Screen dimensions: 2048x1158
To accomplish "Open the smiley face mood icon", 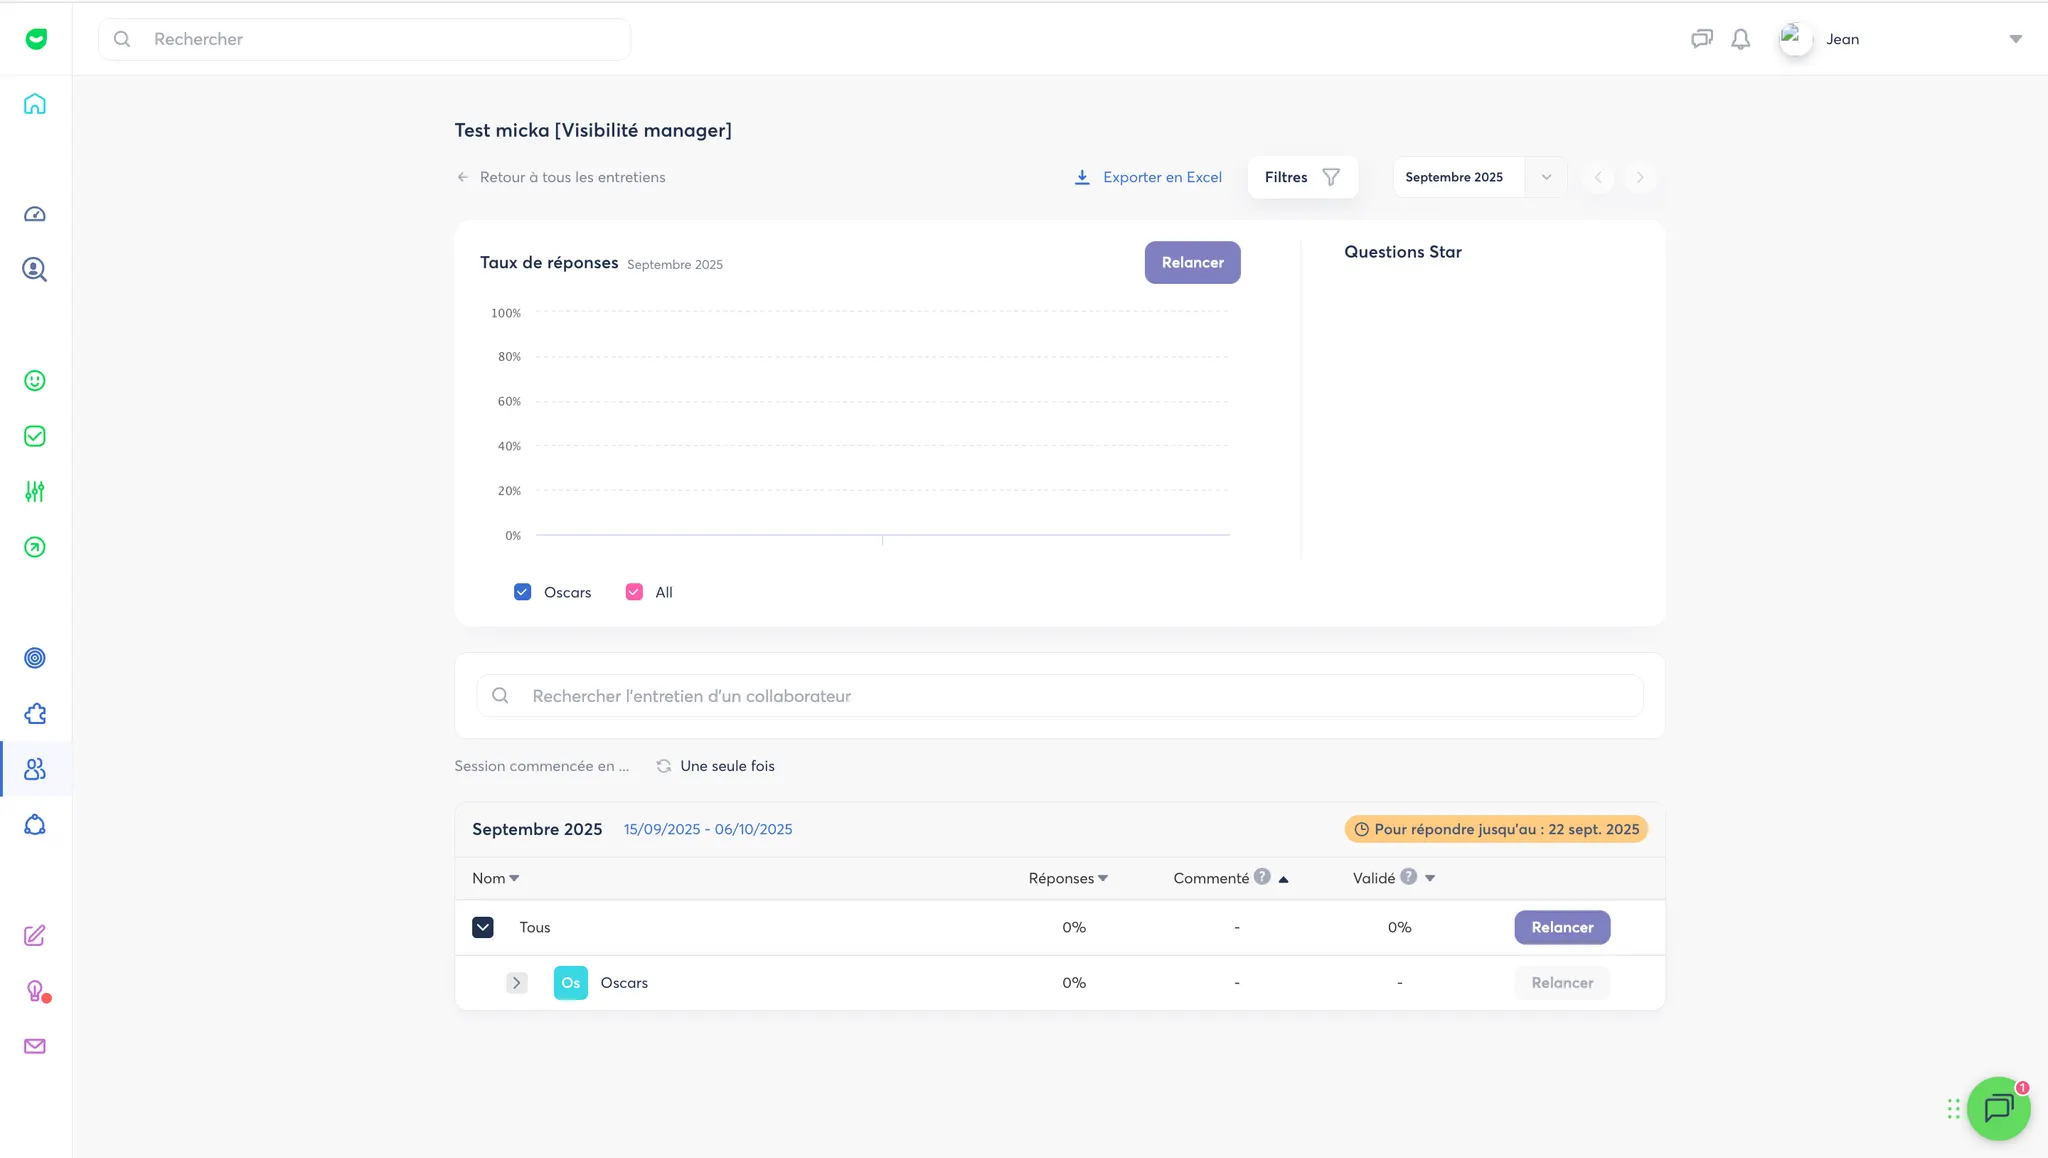I will (x=35, y=381).
